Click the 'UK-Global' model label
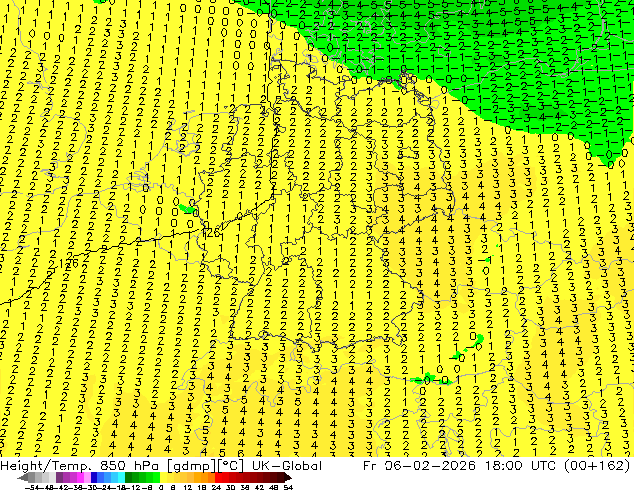The height and width of the screenshot is (490, 634). 287,465
